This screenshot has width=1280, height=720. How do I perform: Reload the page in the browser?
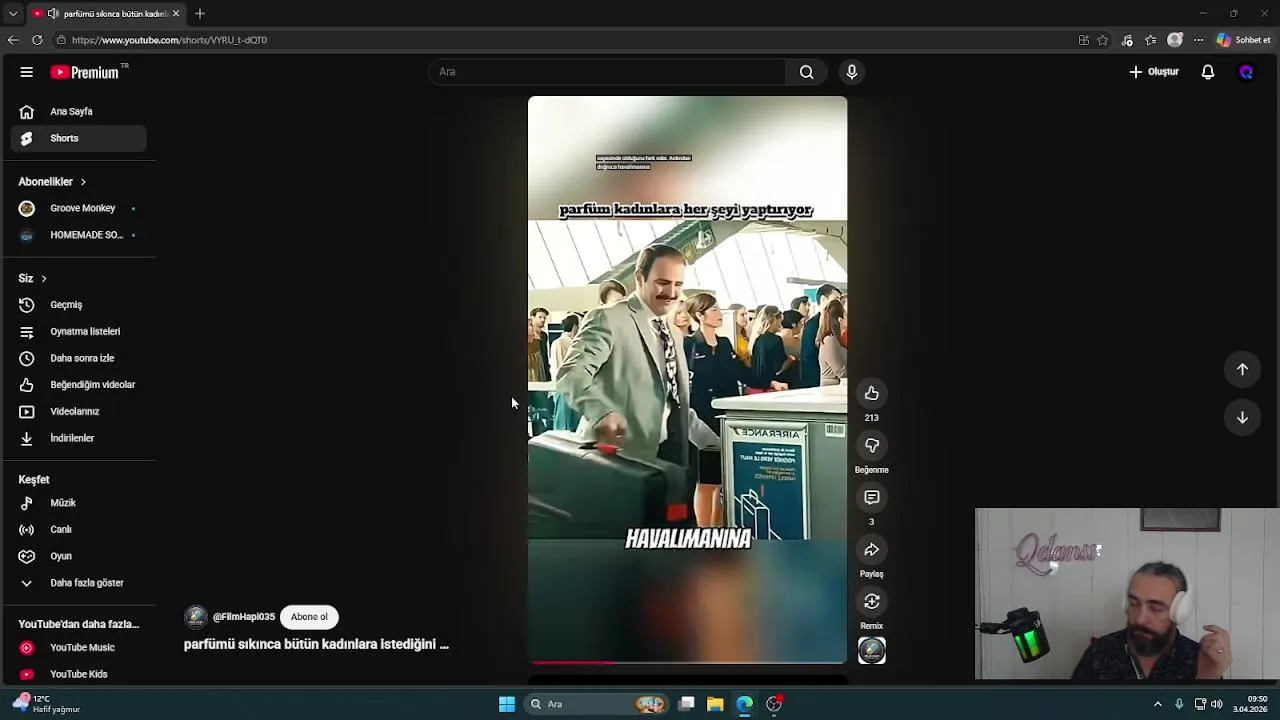pos(37,40)
